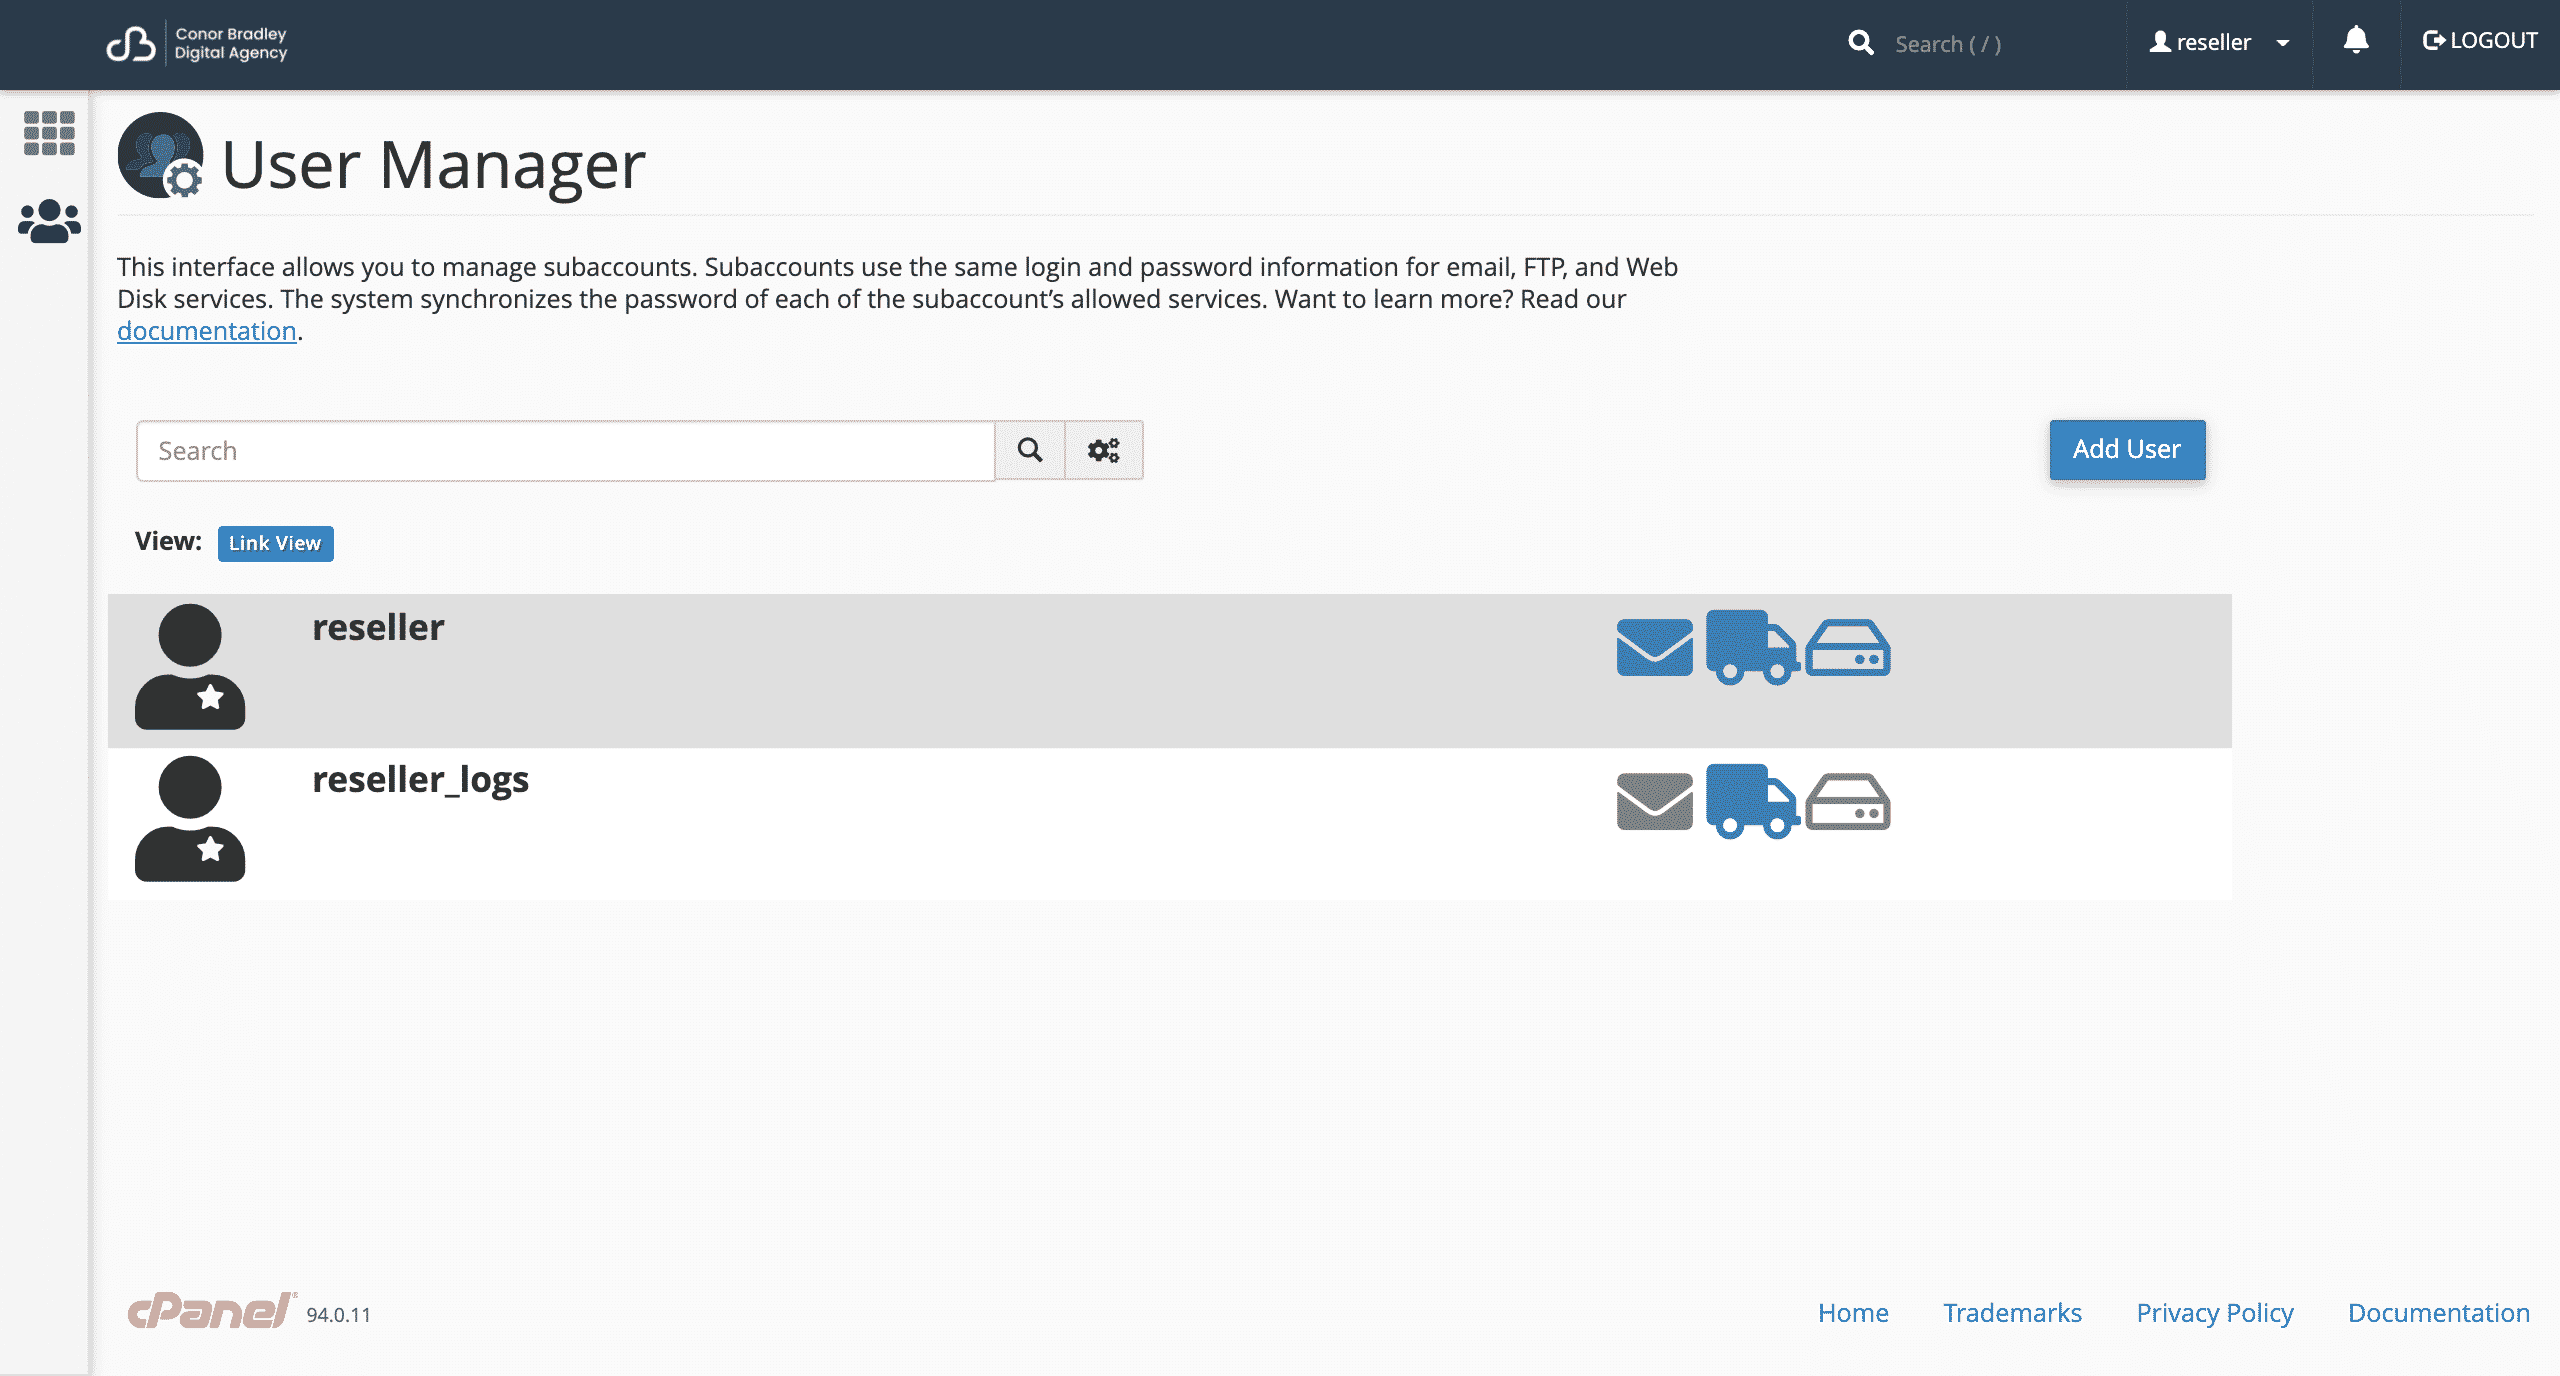Click the Conor Bradley Digital Agency logo
This screenshot has width=2560, height=1376.
point(197,44)
